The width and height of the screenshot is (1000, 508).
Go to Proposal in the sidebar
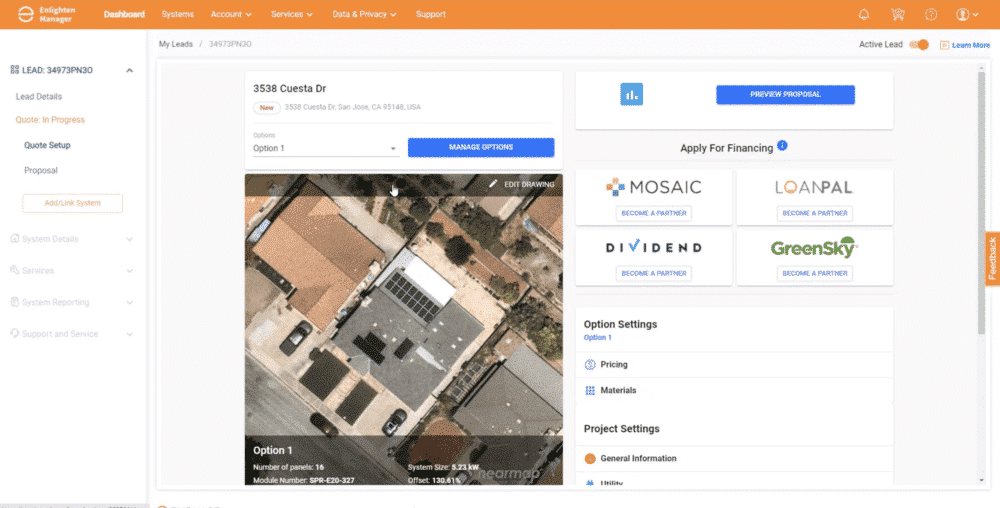point(41,170)
